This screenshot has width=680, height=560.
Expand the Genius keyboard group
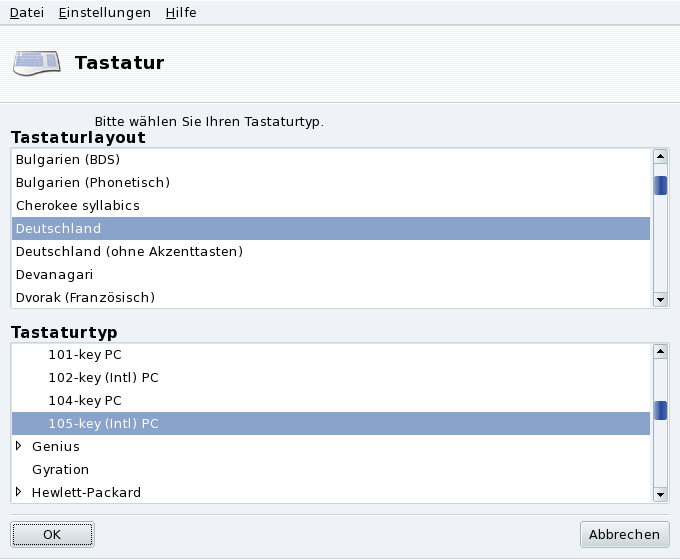coord(20,446)
